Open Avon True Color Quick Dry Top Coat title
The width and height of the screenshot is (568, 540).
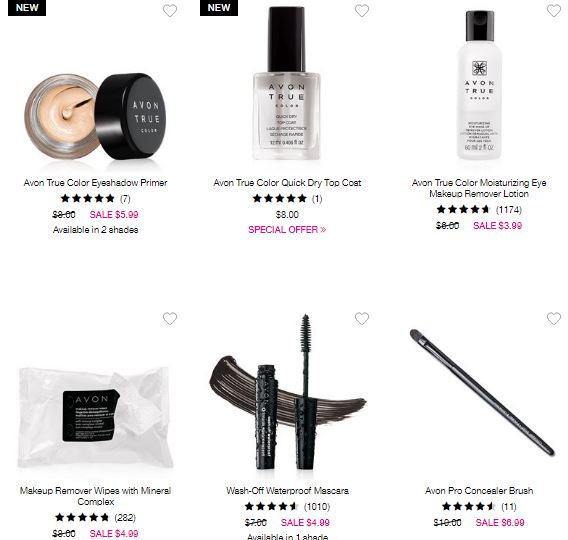click(287, 183)
